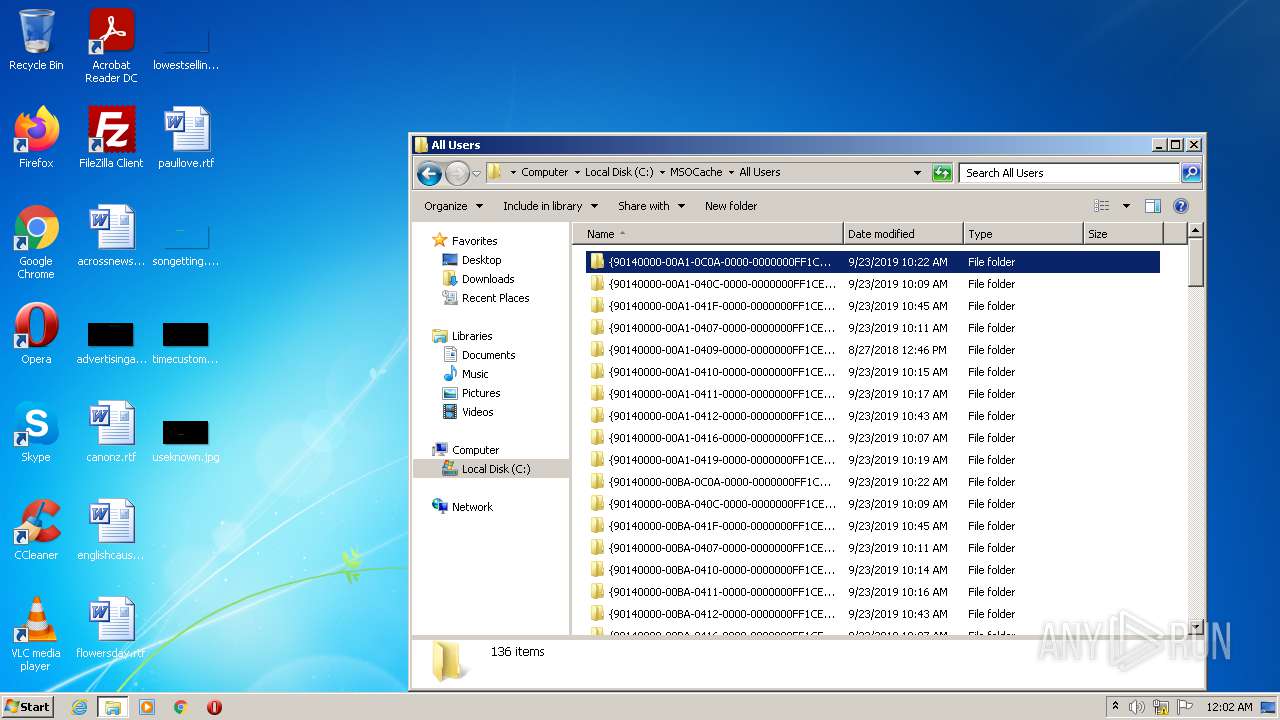Toggle the preview pane button
The width and height of the screenshot is (1280, 720).
1152,206
